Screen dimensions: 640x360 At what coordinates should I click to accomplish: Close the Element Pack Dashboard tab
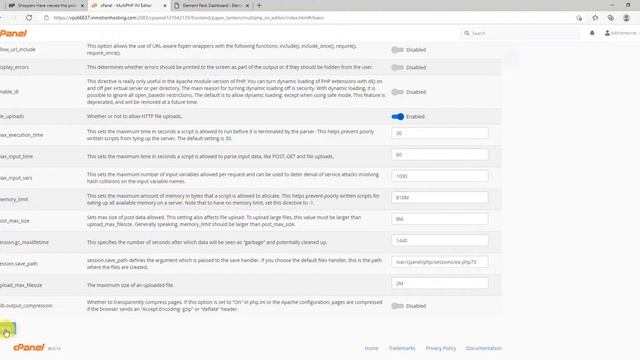click(x=247, y=6)
